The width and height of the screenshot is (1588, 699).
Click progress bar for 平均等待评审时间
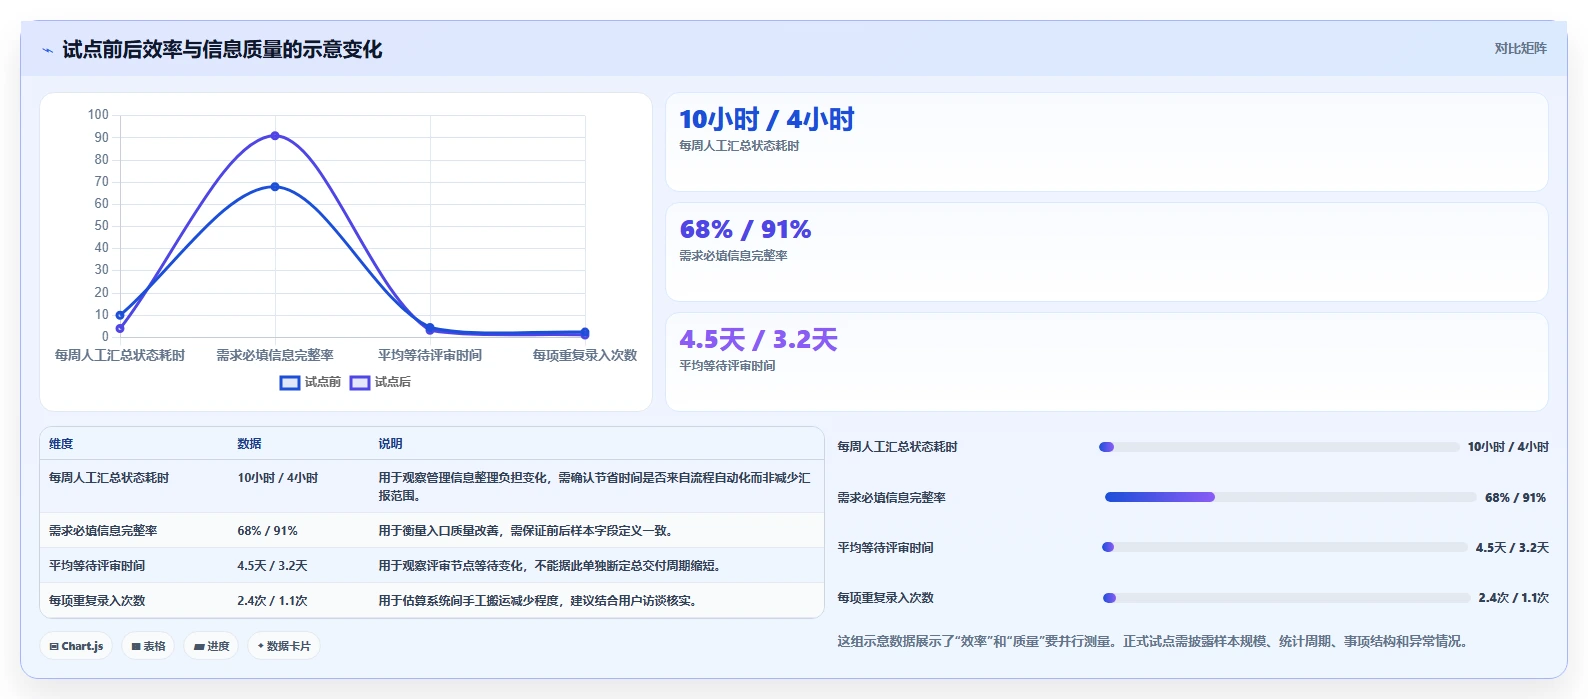coord(1284,547)
